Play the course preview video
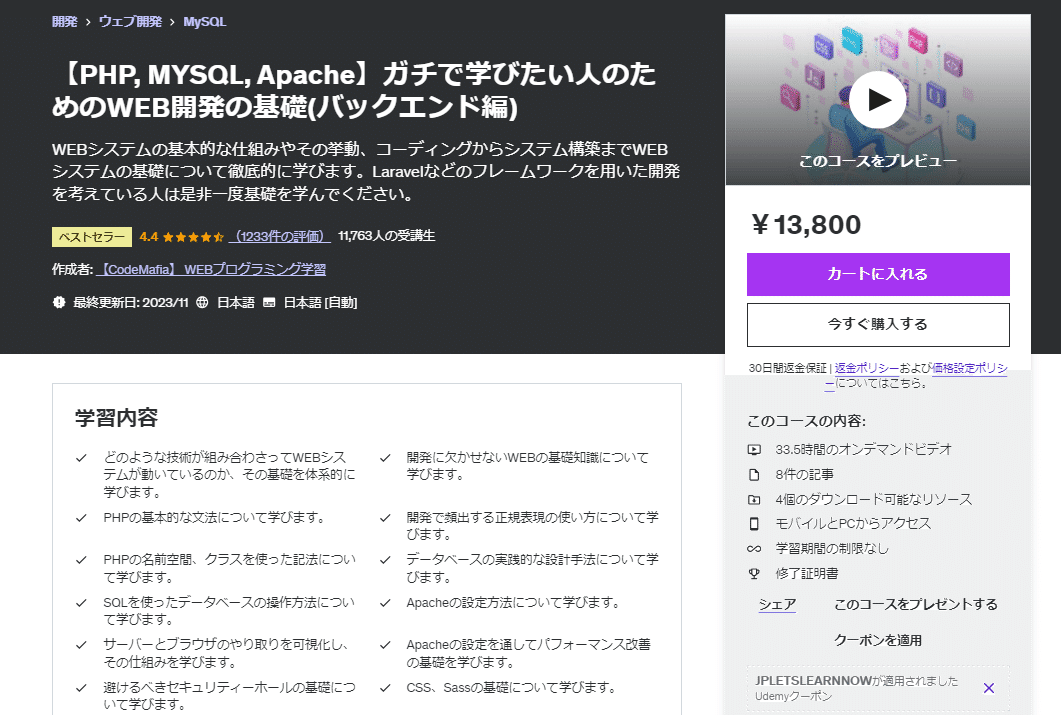The width and height of the screenshot is (1061, 715). click(877, 99)
